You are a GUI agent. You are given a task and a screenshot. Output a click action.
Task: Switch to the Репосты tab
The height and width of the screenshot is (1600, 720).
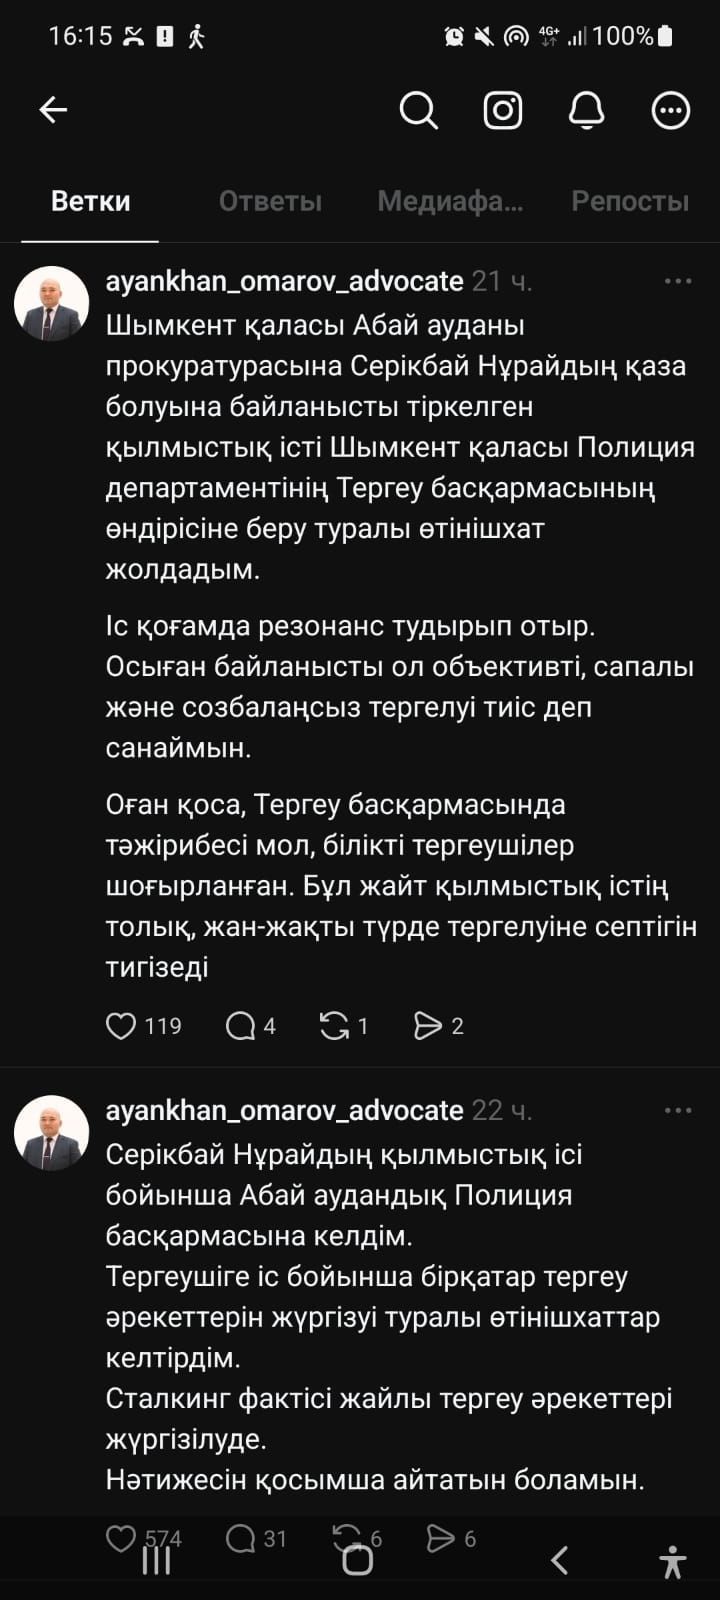coord(630,201)
